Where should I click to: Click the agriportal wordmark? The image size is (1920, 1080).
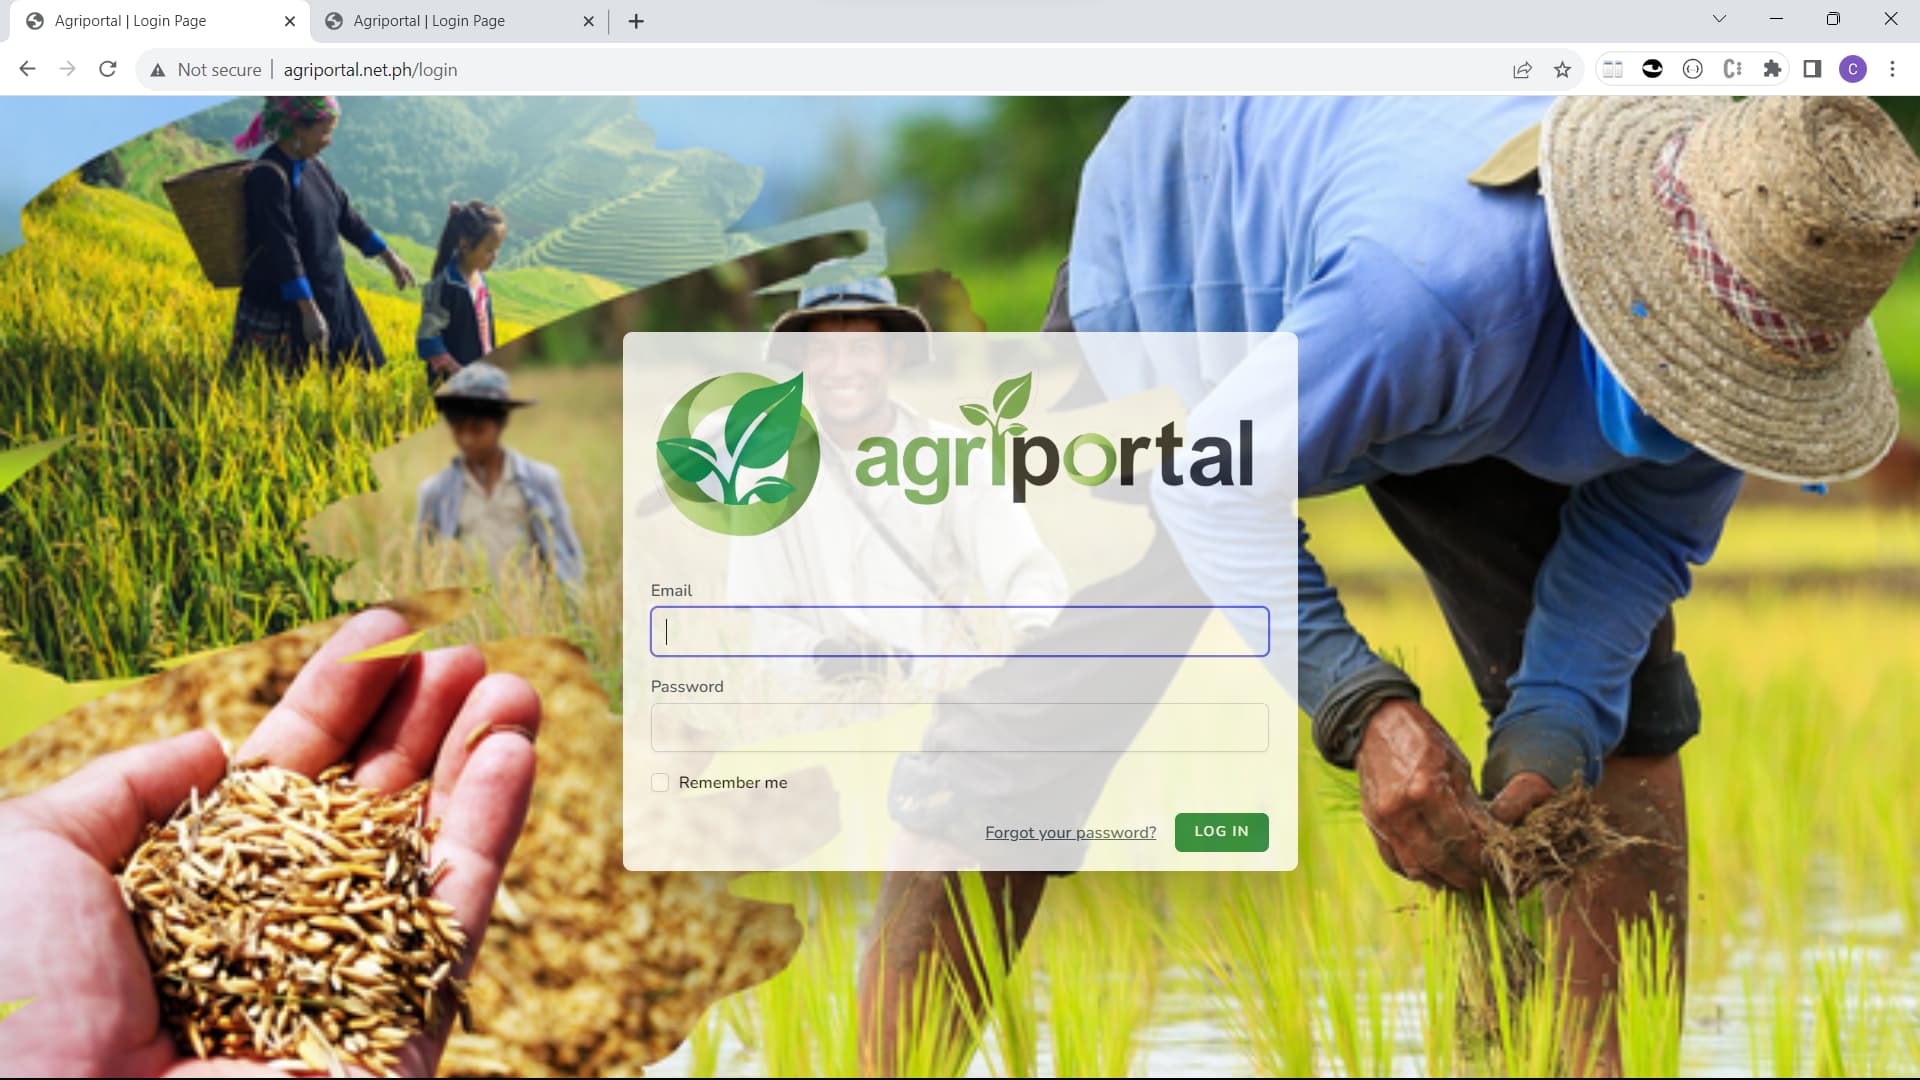pyautogui.click(x=1053, y=440)
